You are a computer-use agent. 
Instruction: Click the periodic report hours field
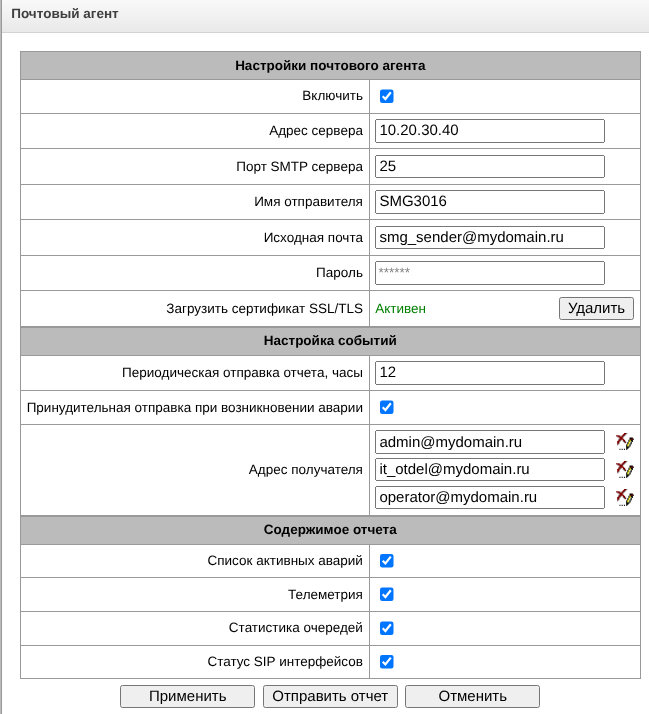pyautogui.click(x=490, y=372)
